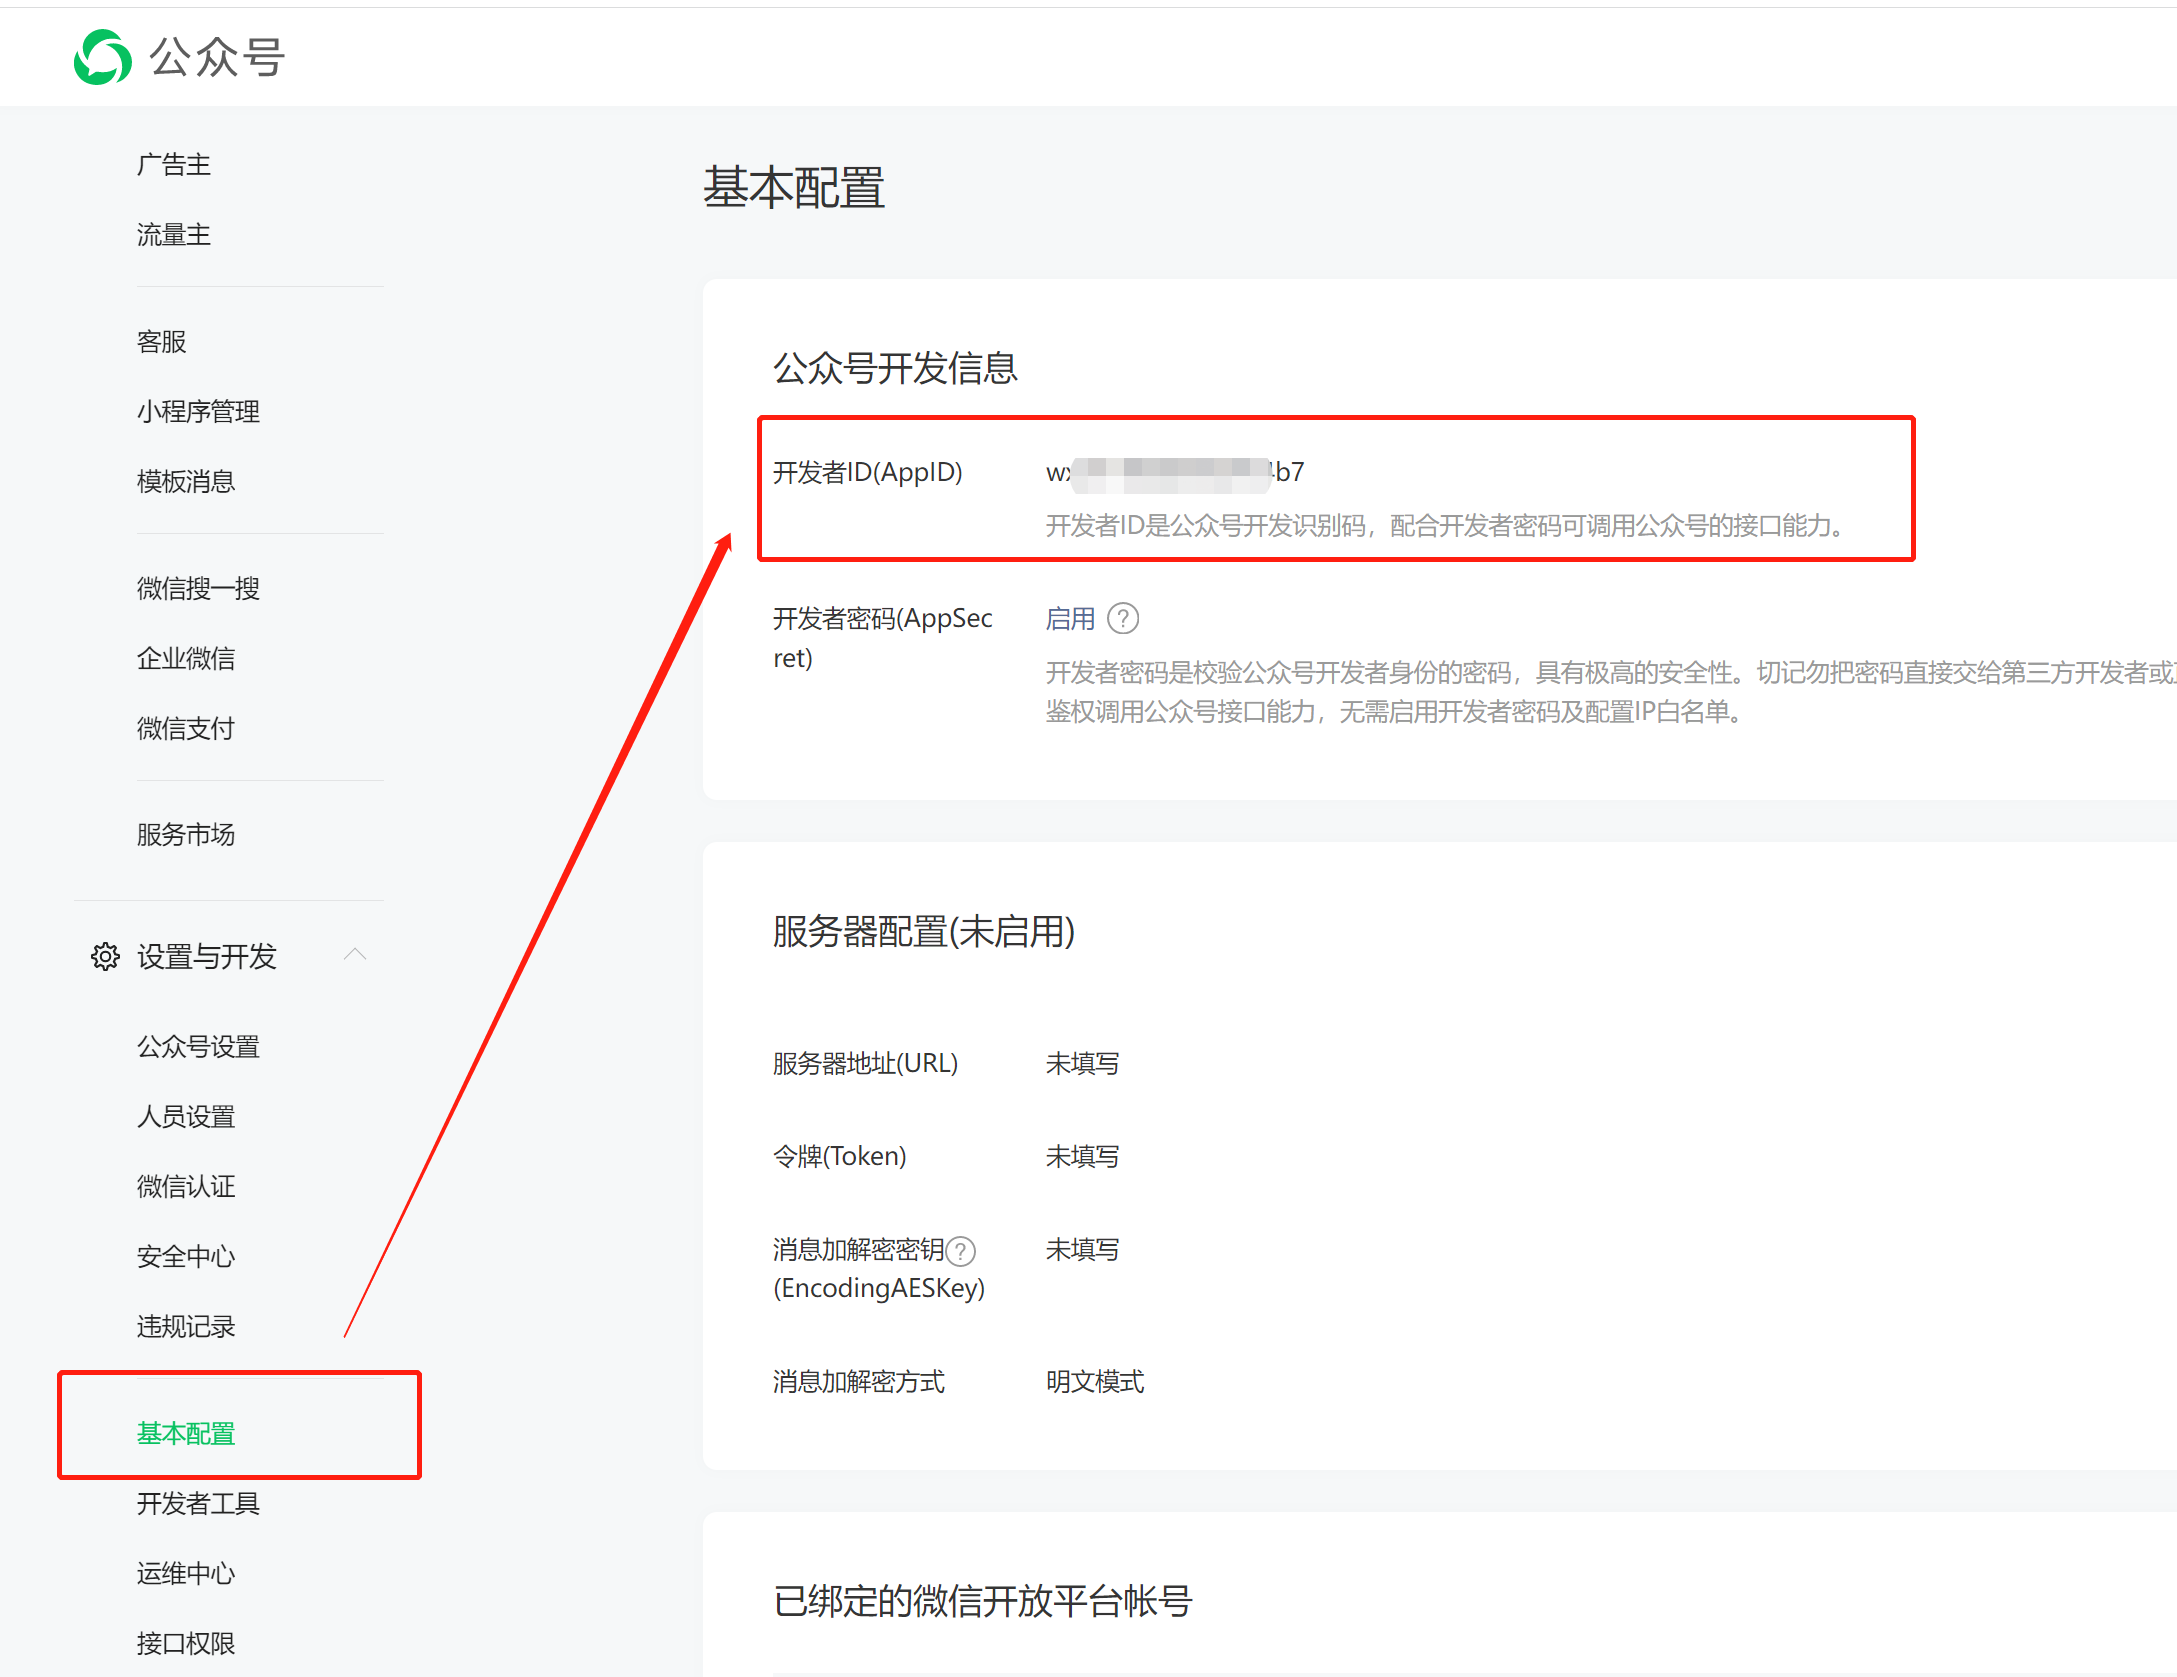Click the 服务器地址(URL) 未填写 value
The width and height of the screenshot is (2177, 1677).
(1083, 1064)
